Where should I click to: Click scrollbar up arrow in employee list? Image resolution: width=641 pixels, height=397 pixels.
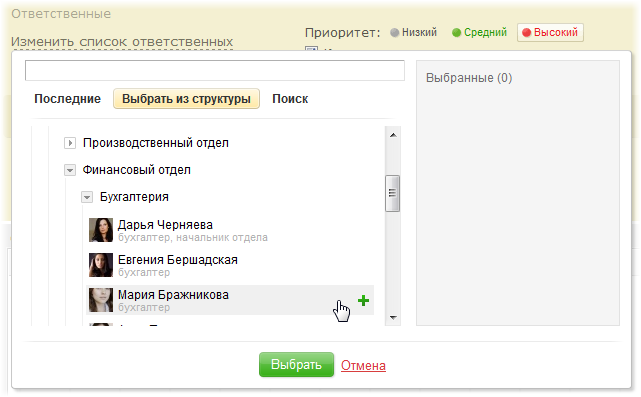[393, 135]
